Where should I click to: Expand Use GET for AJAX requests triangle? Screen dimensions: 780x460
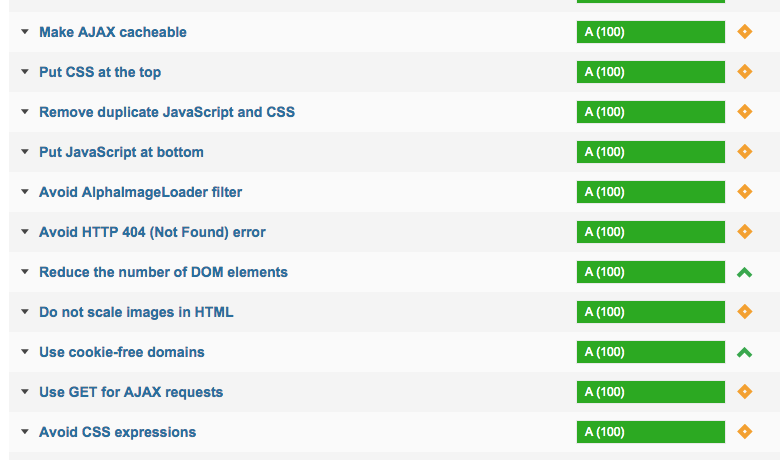click(x=25, y=392)
